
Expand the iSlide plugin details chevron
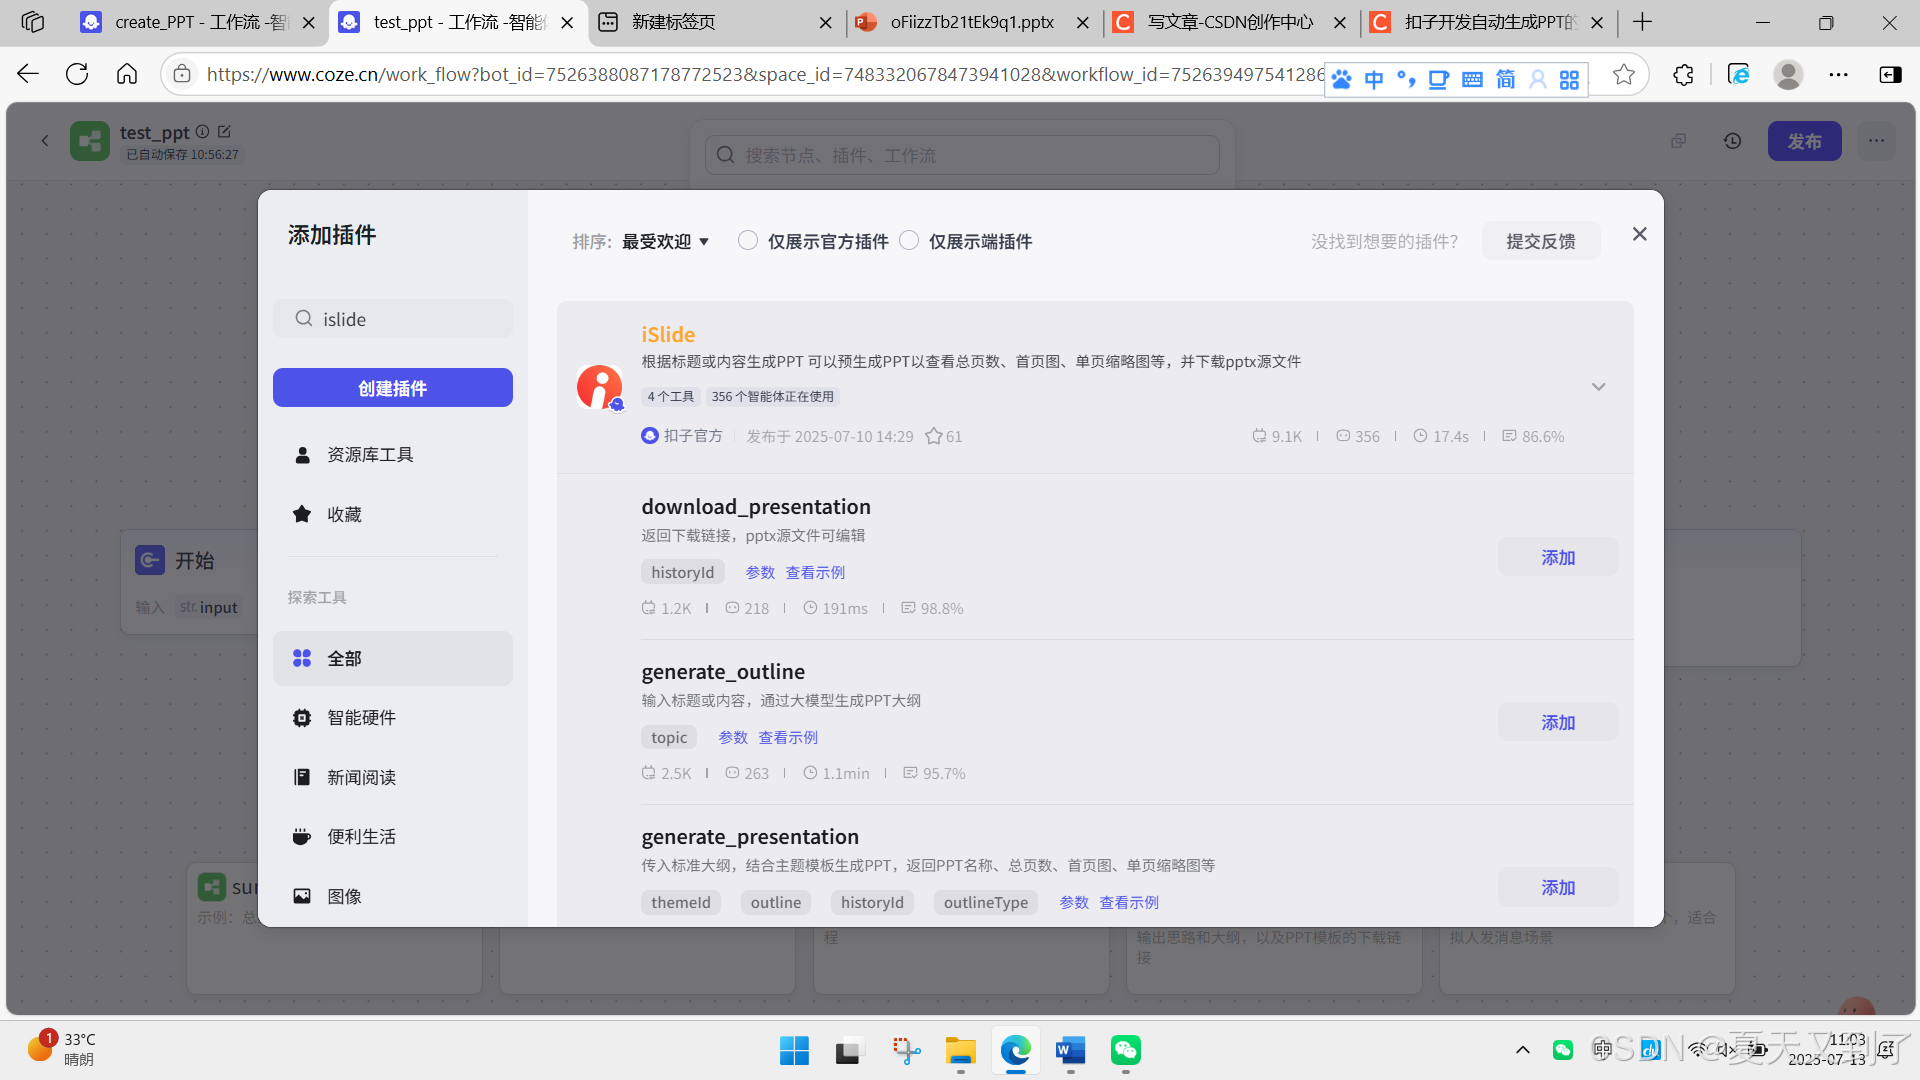[1598, 386]
